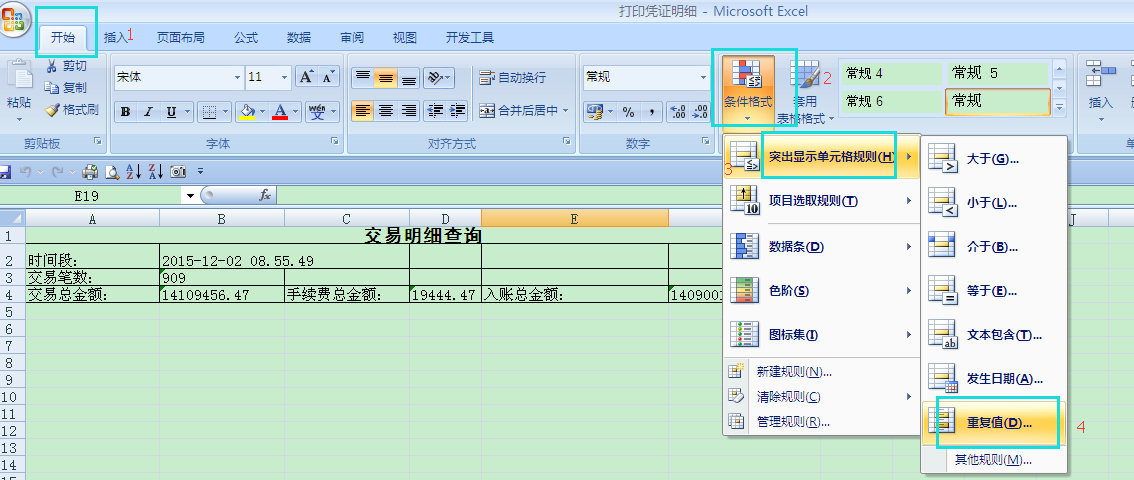
Task: Apply comma style to the number
Action: click(651, 111)
